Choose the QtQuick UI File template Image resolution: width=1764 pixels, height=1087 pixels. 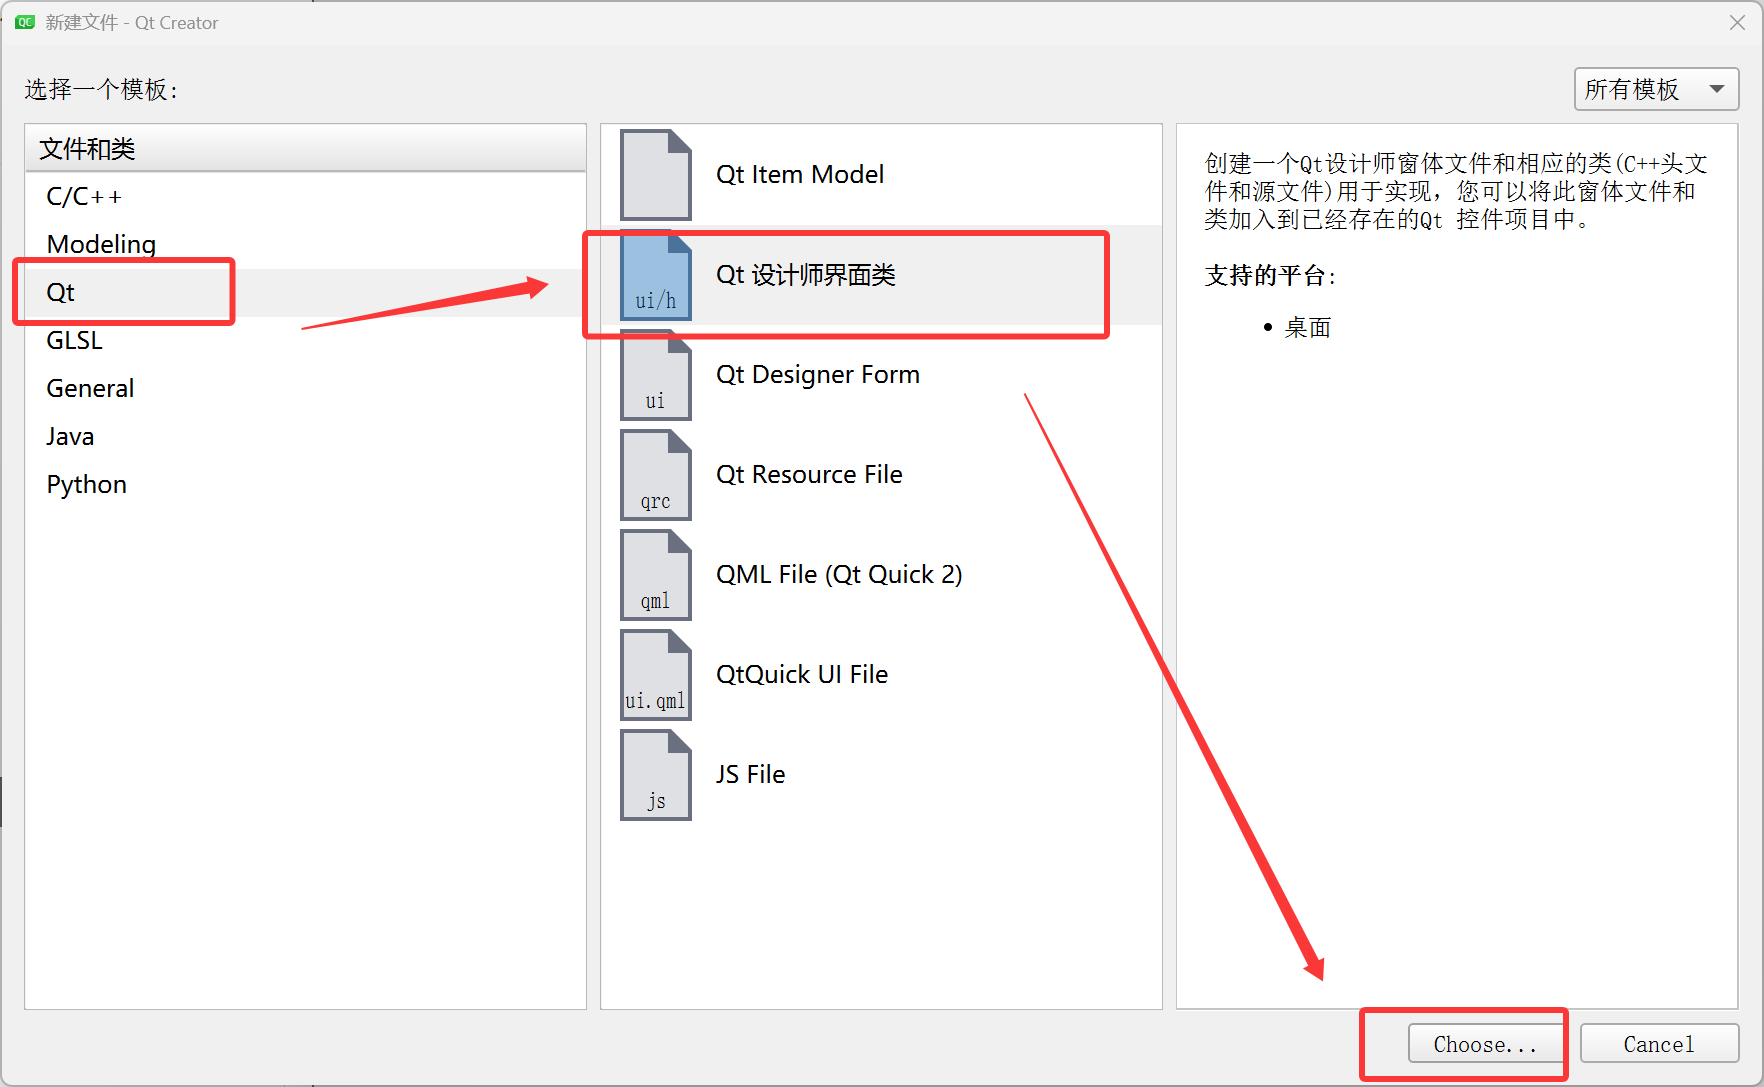881,675
